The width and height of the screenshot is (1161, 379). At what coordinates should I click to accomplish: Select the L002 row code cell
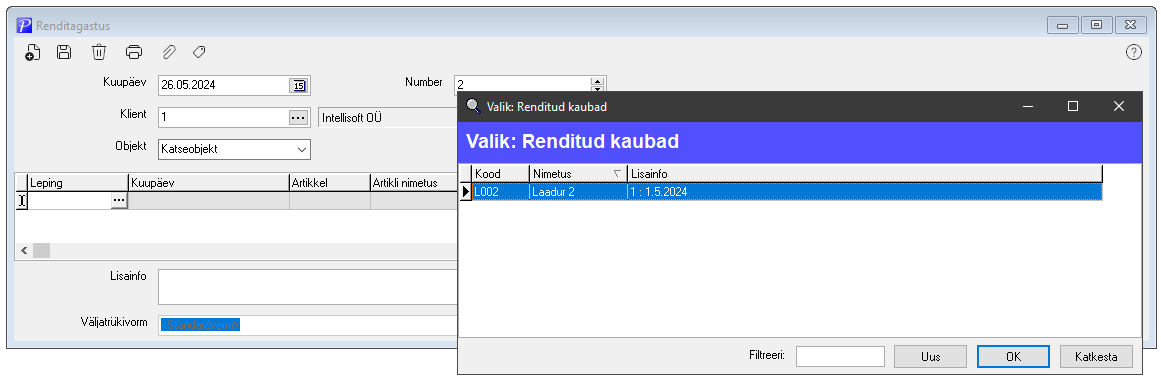click(x=501, y=192)
